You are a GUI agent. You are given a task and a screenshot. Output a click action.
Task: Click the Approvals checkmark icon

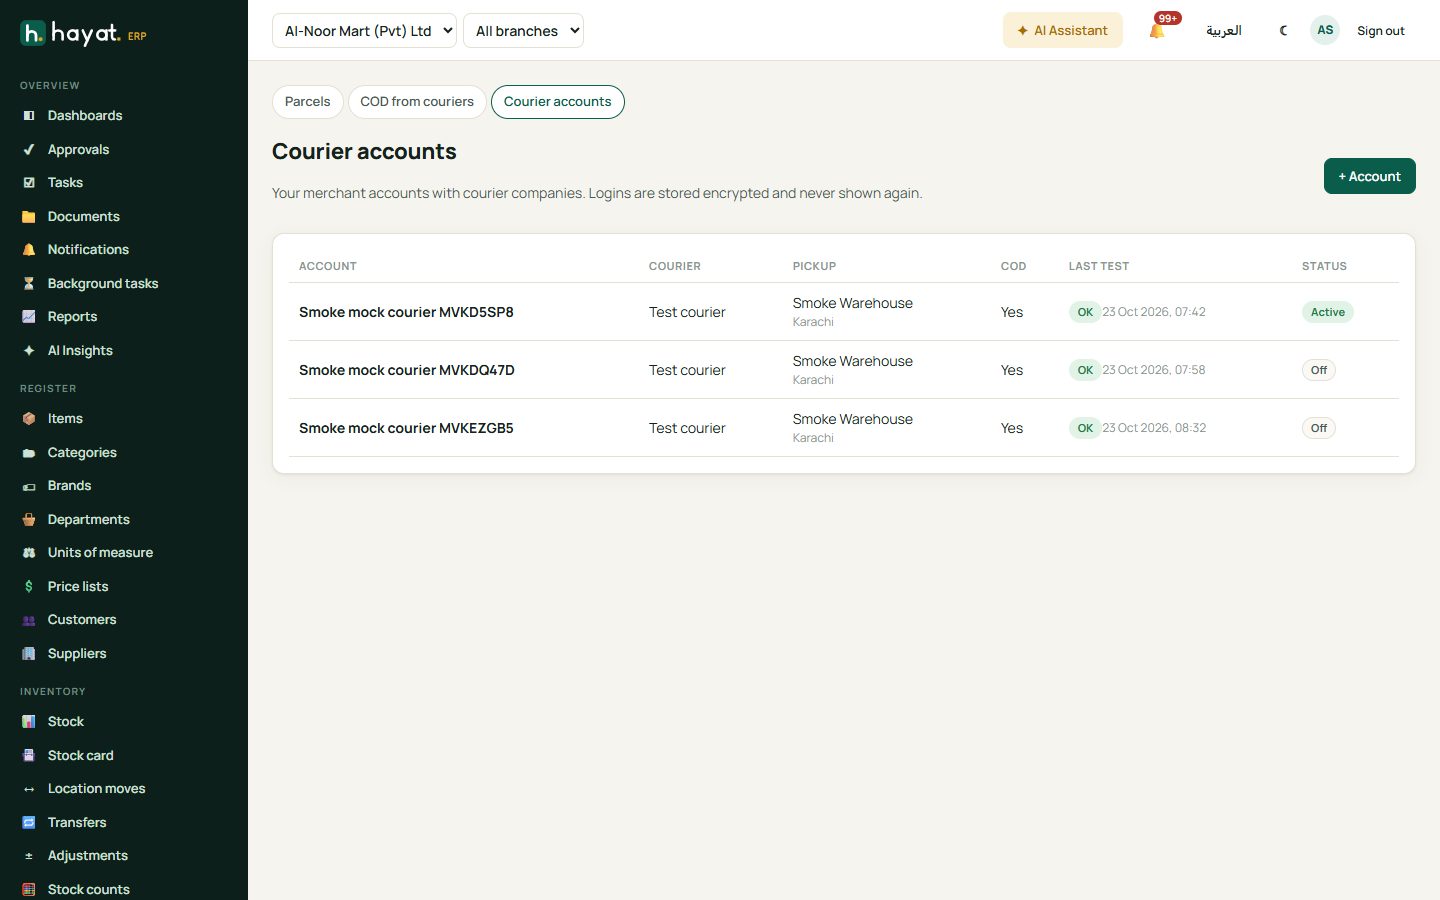(x=29, y=150)
